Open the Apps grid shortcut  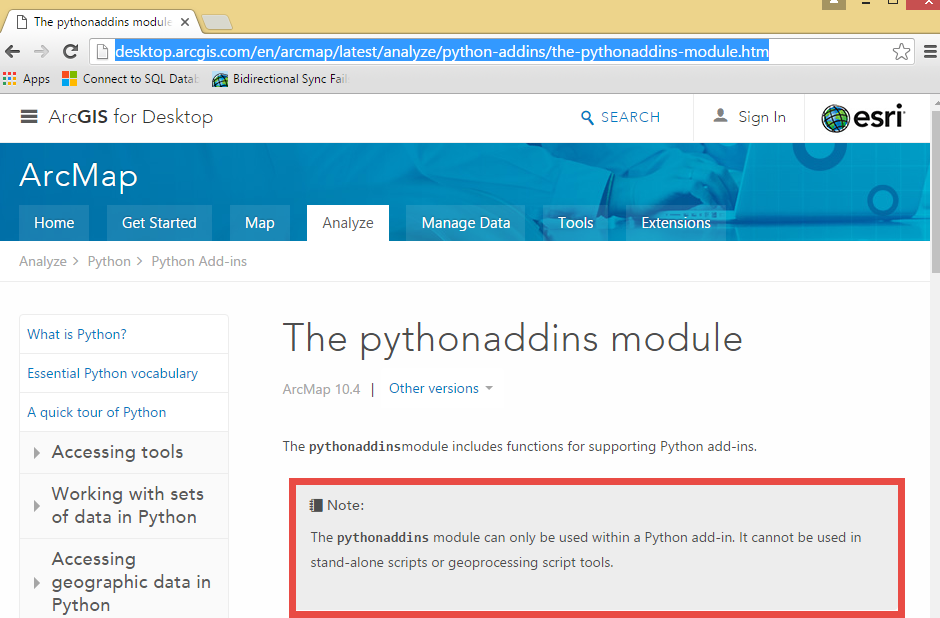[26, 79]
